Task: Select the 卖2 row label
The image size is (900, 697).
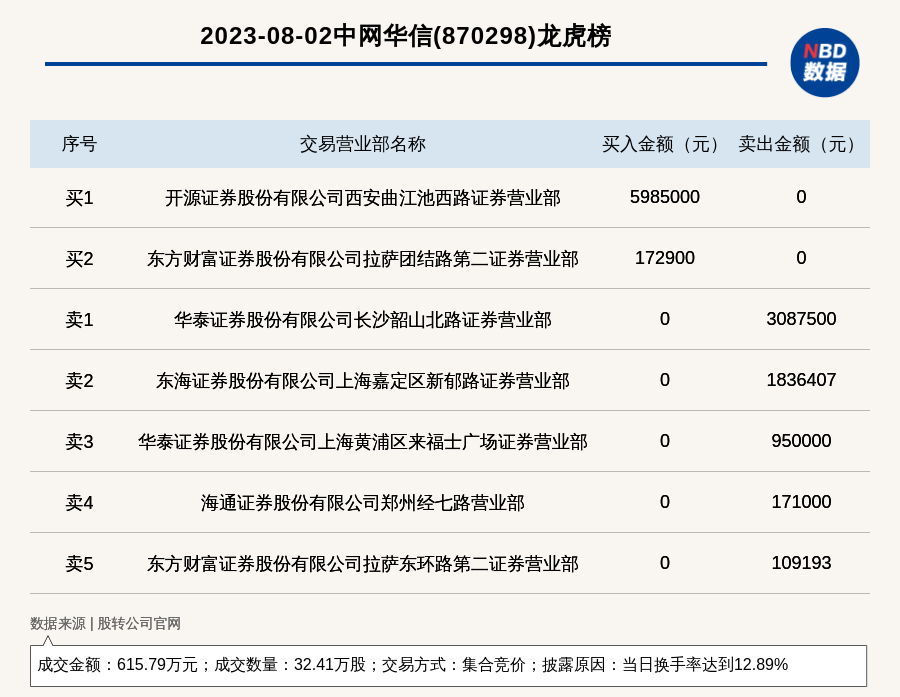Action: tap(79, 381)
